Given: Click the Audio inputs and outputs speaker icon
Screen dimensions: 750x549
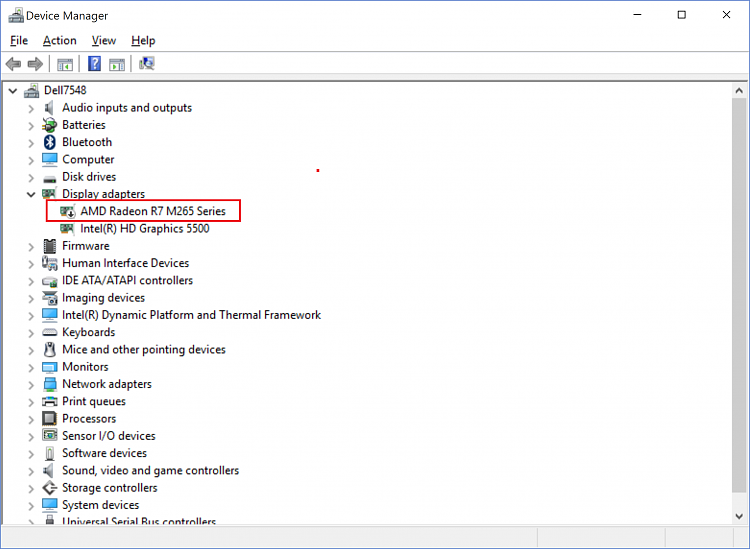Looking at the screenshot, I should (x=49, y=108).
